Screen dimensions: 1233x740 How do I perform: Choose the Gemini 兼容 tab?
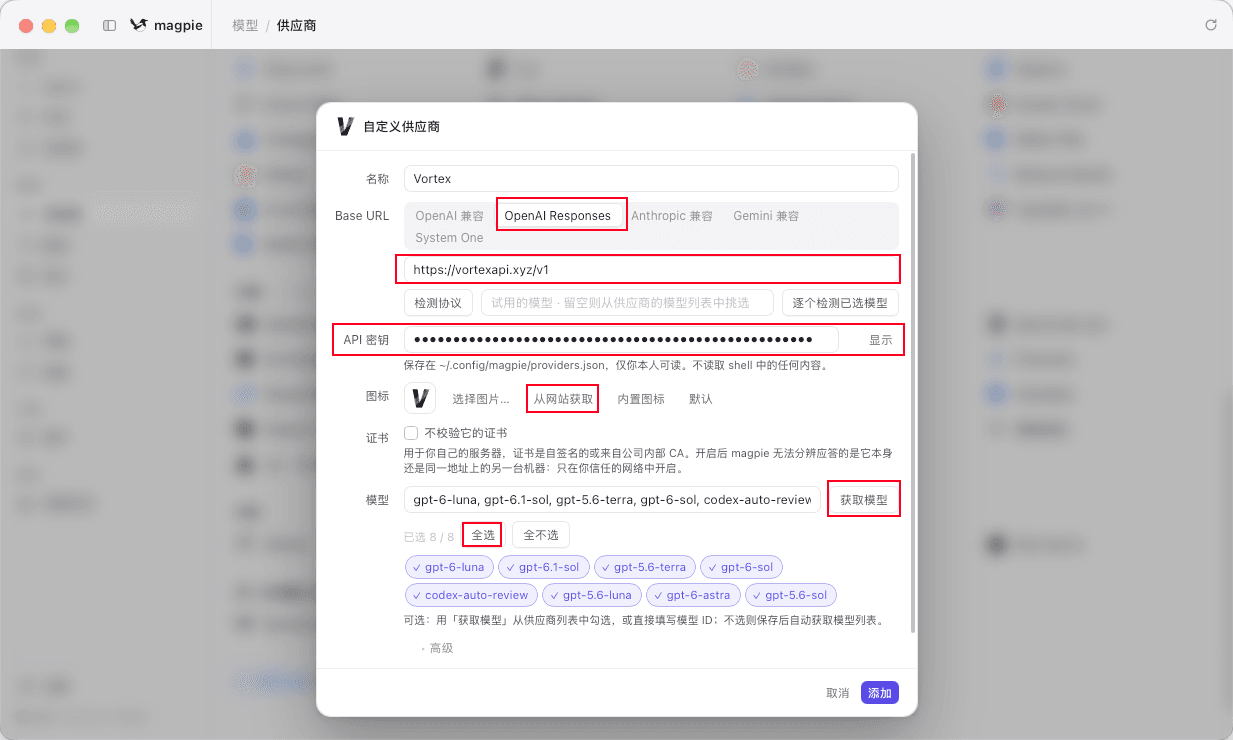766,216
